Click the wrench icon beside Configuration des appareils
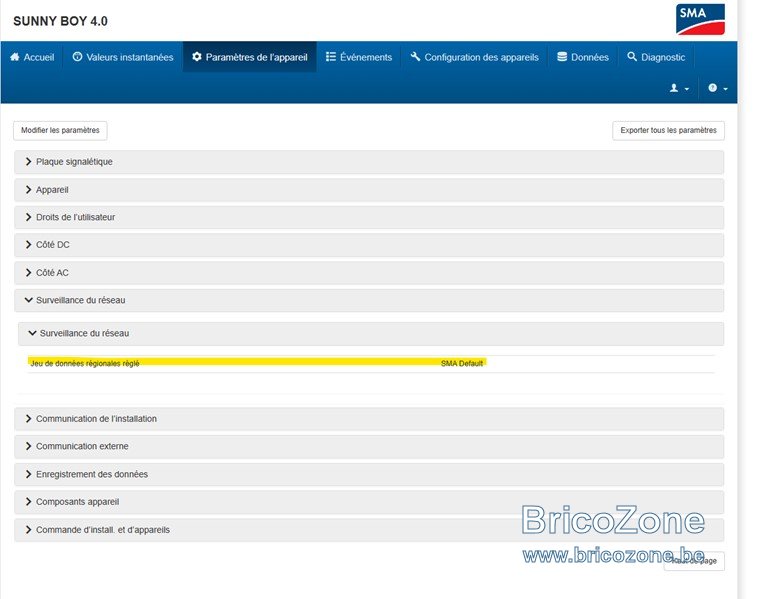This screenshot has height=599, width=758. pos(415,57)
